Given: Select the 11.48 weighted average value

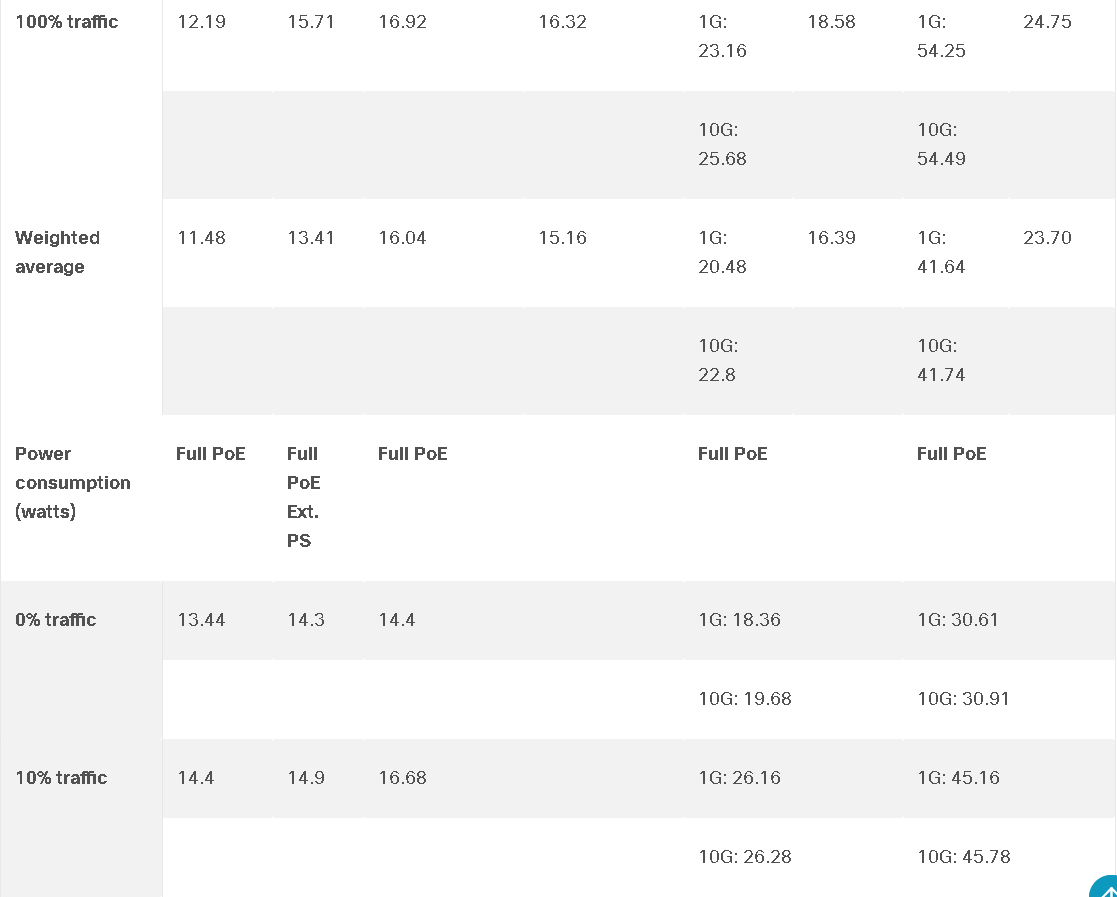Looking at the screenshot, I should (202, 237).
